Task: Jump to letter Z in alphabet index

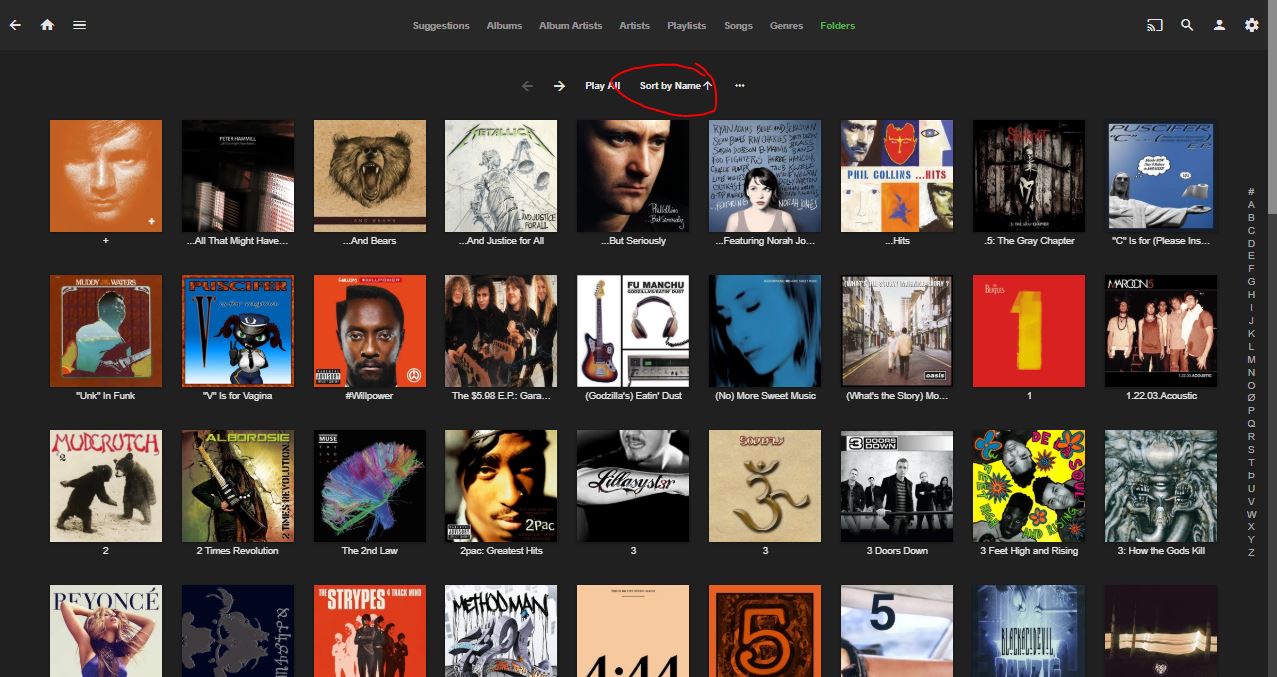Action: [1251, 552]
